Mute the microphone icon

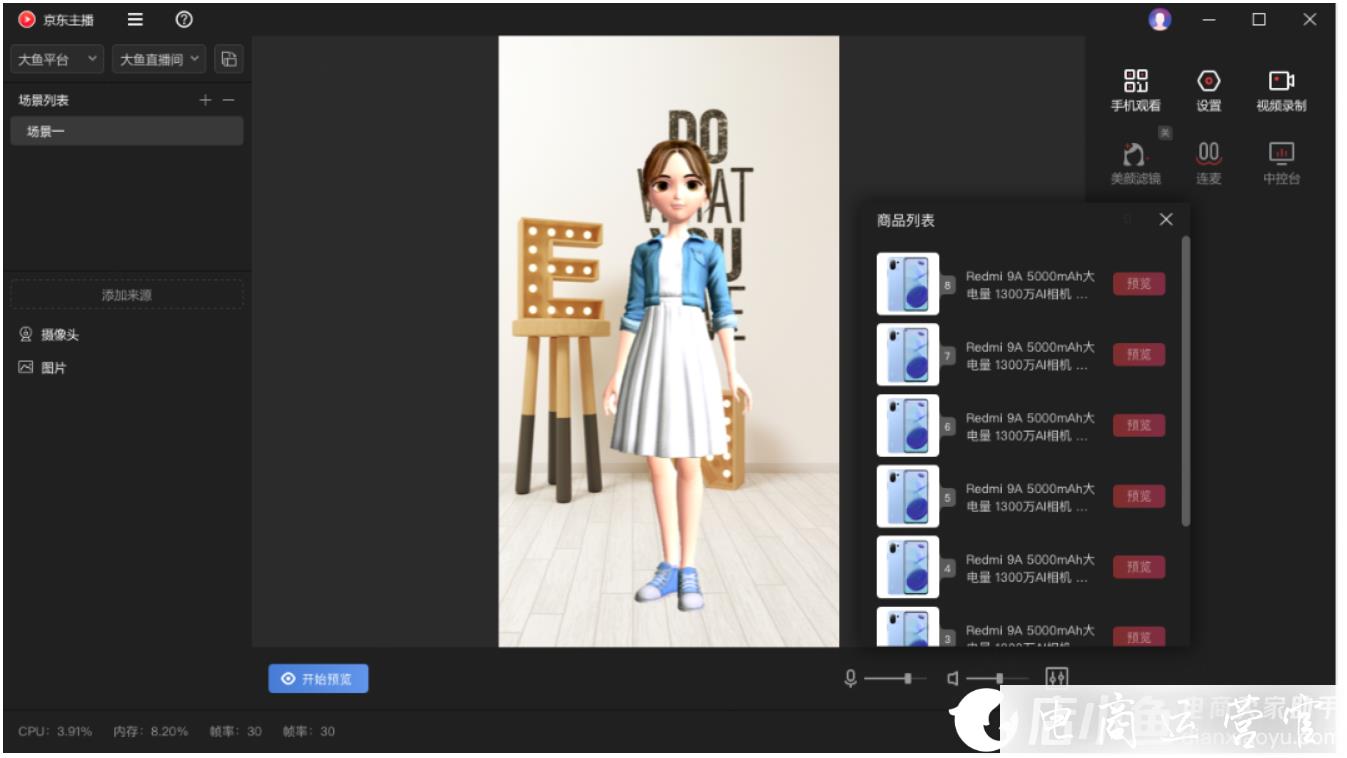[x=851, y=679]
